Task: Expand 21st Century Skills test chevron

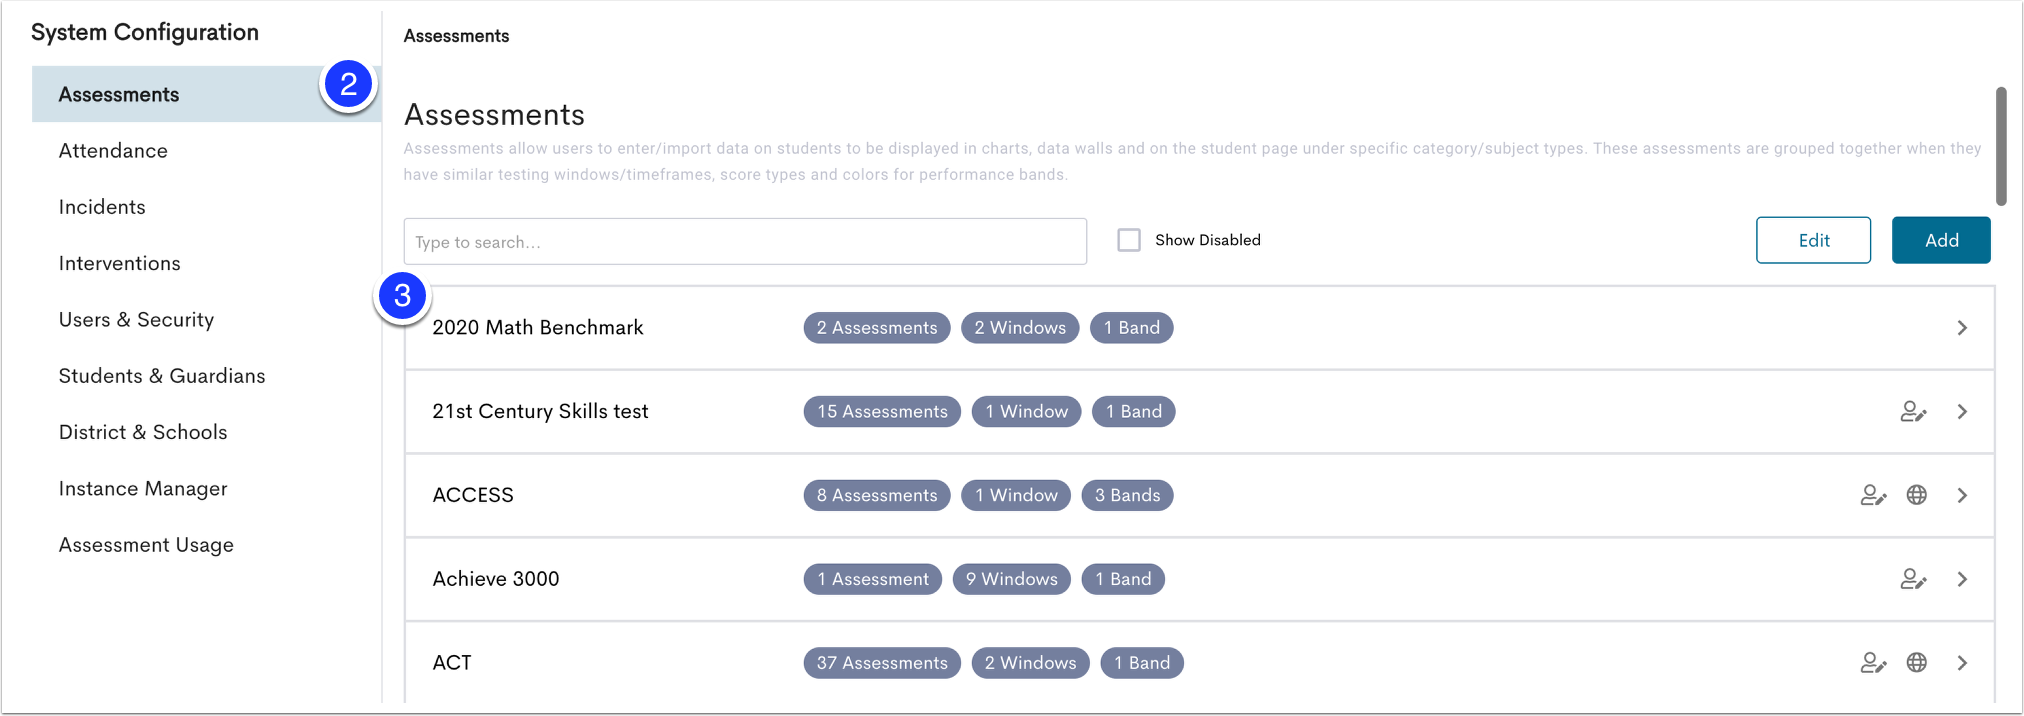Action: [x=1962, y=412]
